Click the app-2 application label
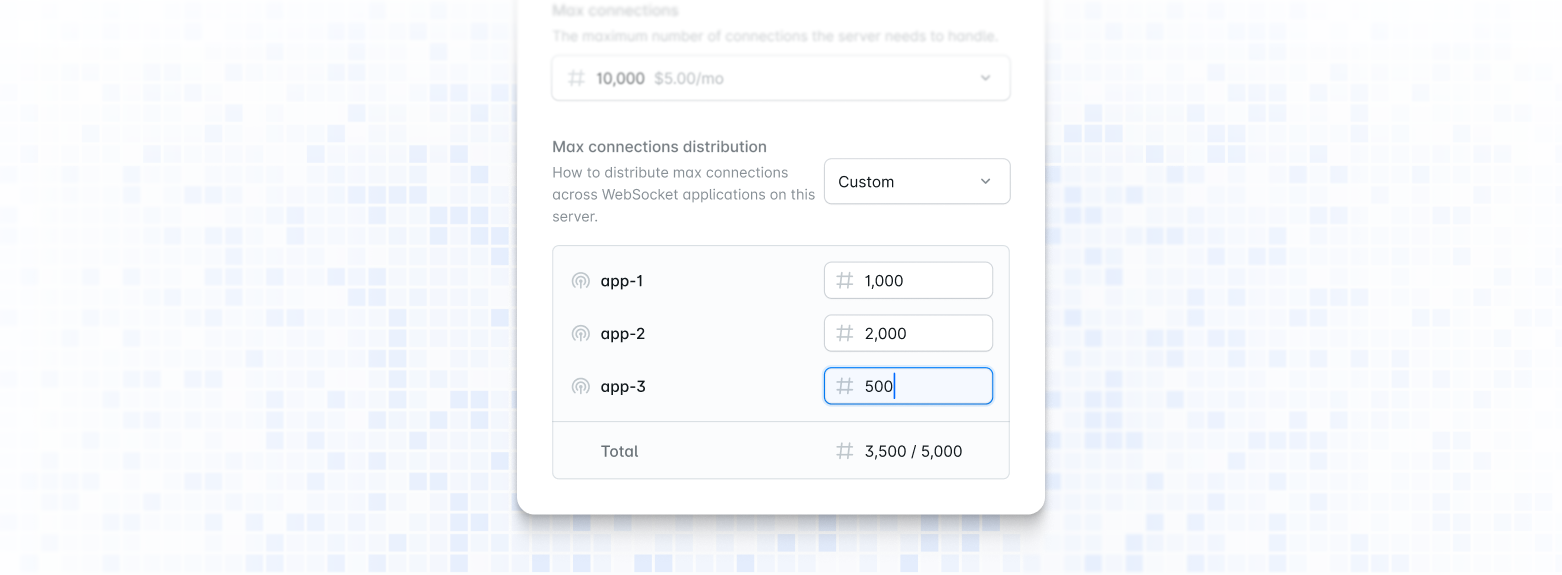The image size is (1562, 575). (622, 334)
